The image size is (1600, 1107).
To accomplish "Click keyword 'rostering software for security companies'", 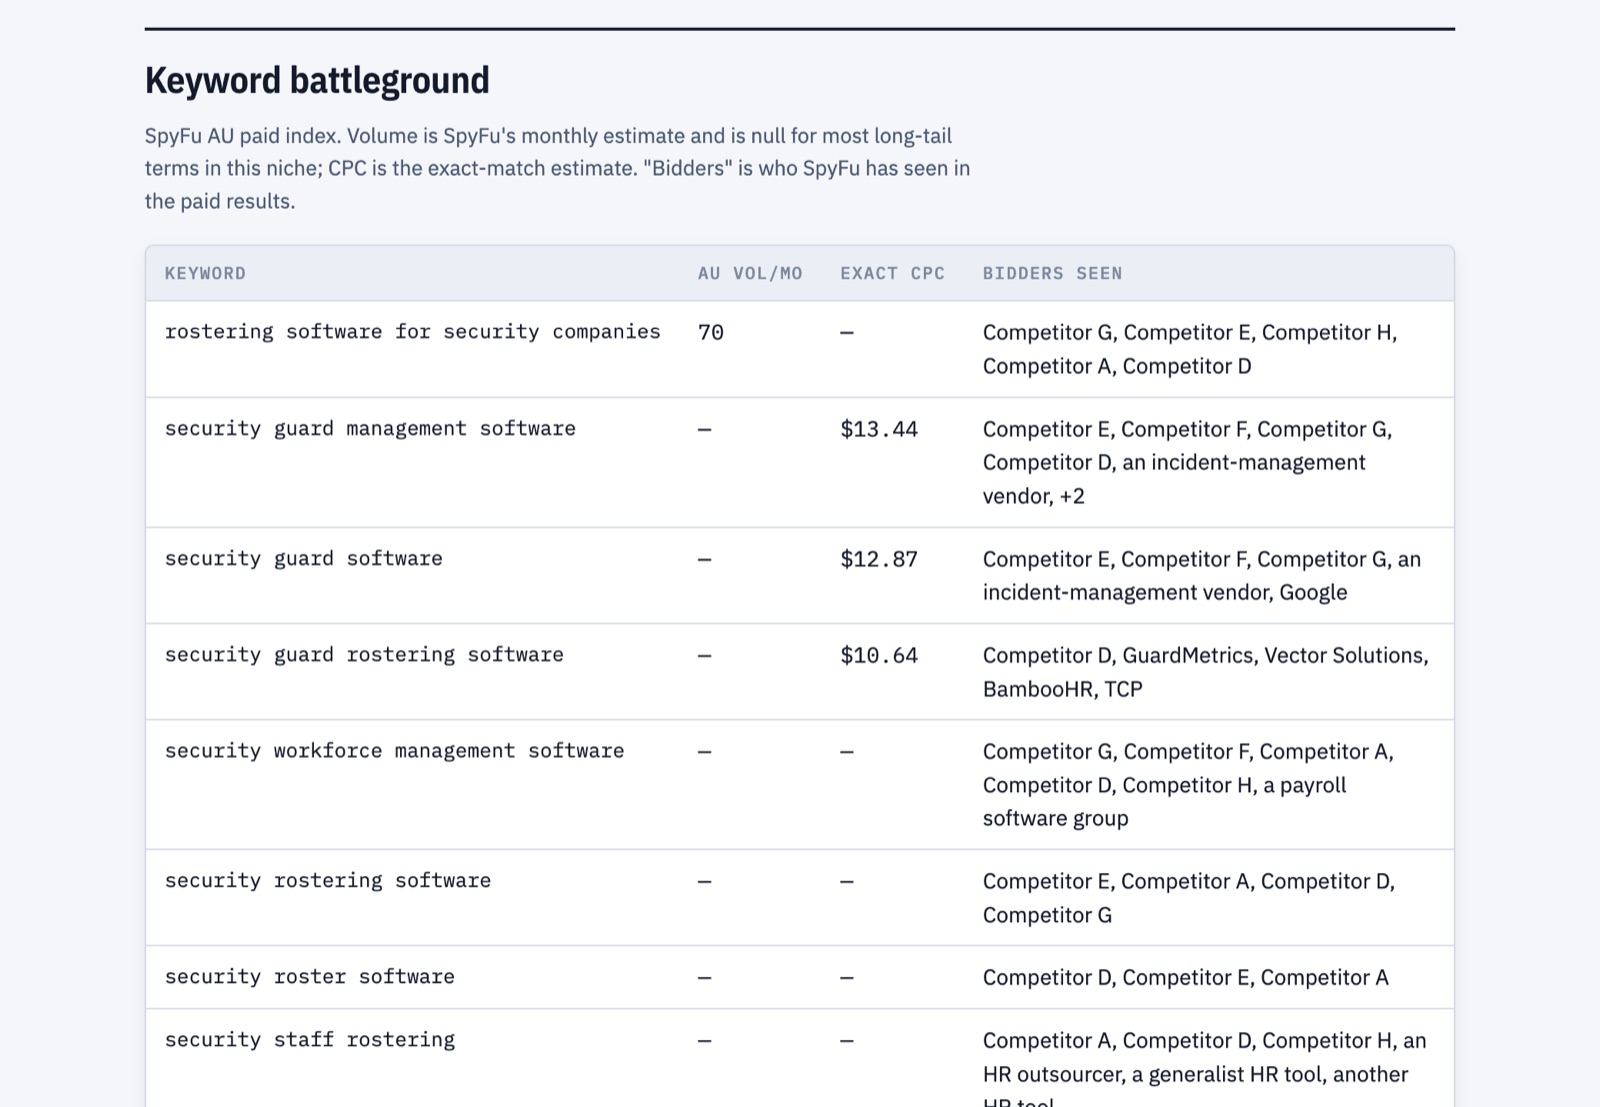I will 412,332.
